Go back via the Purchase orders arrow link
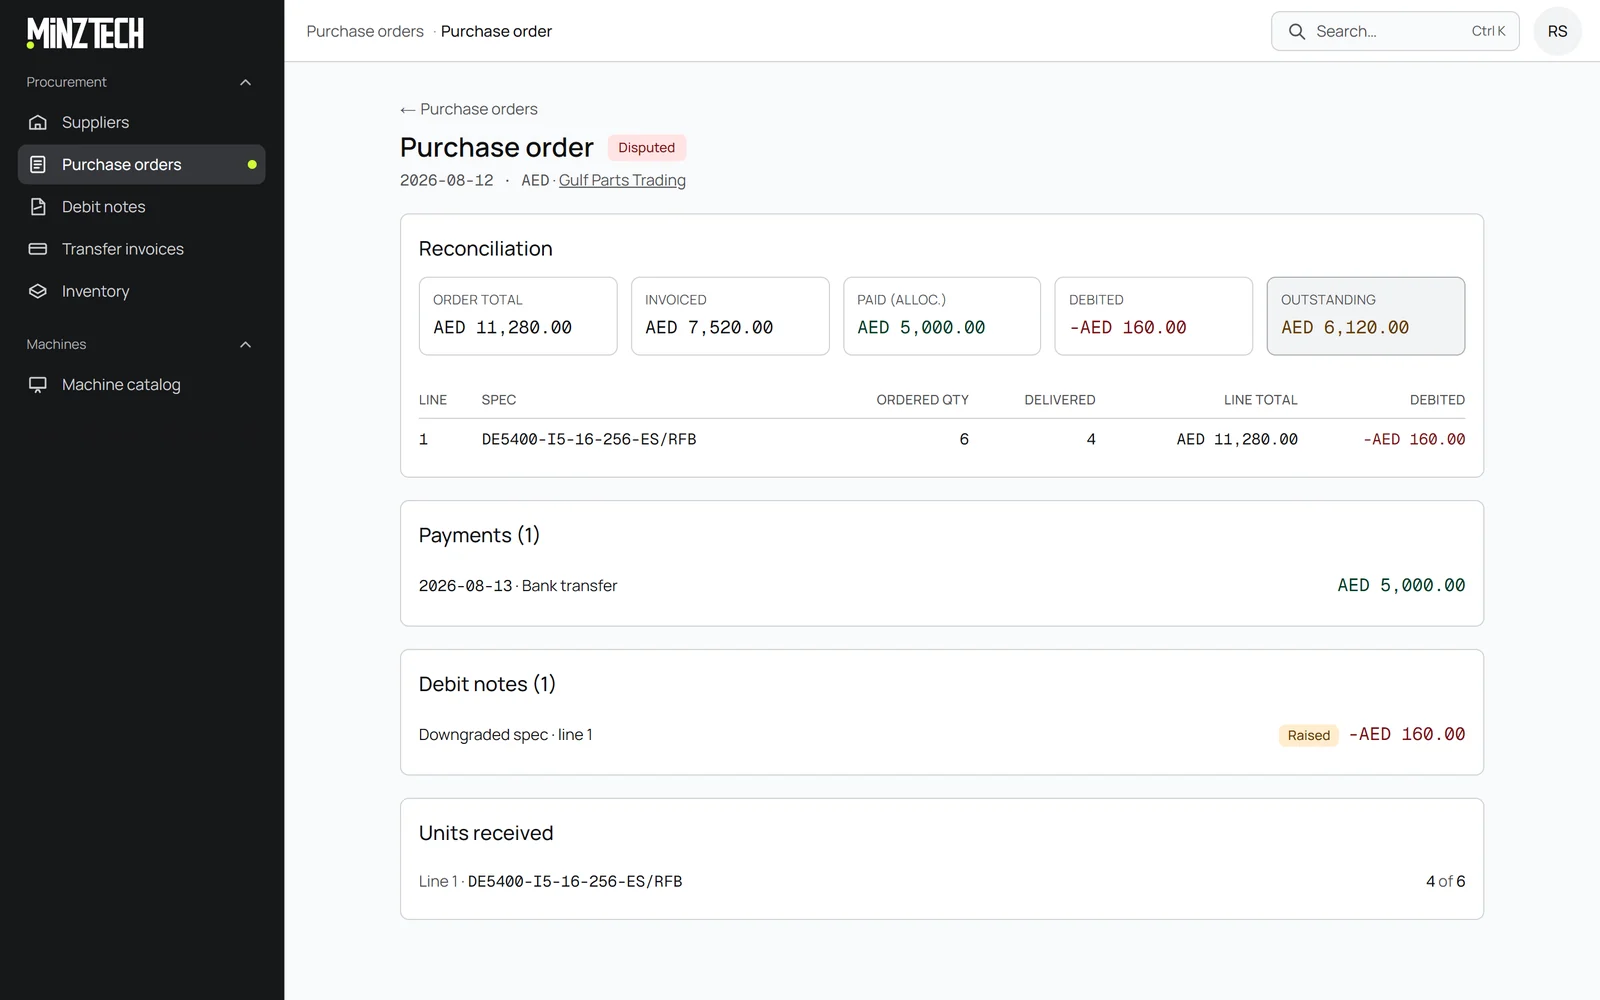The height and width of the screenshot is (1000, 1600). [469, 109]
